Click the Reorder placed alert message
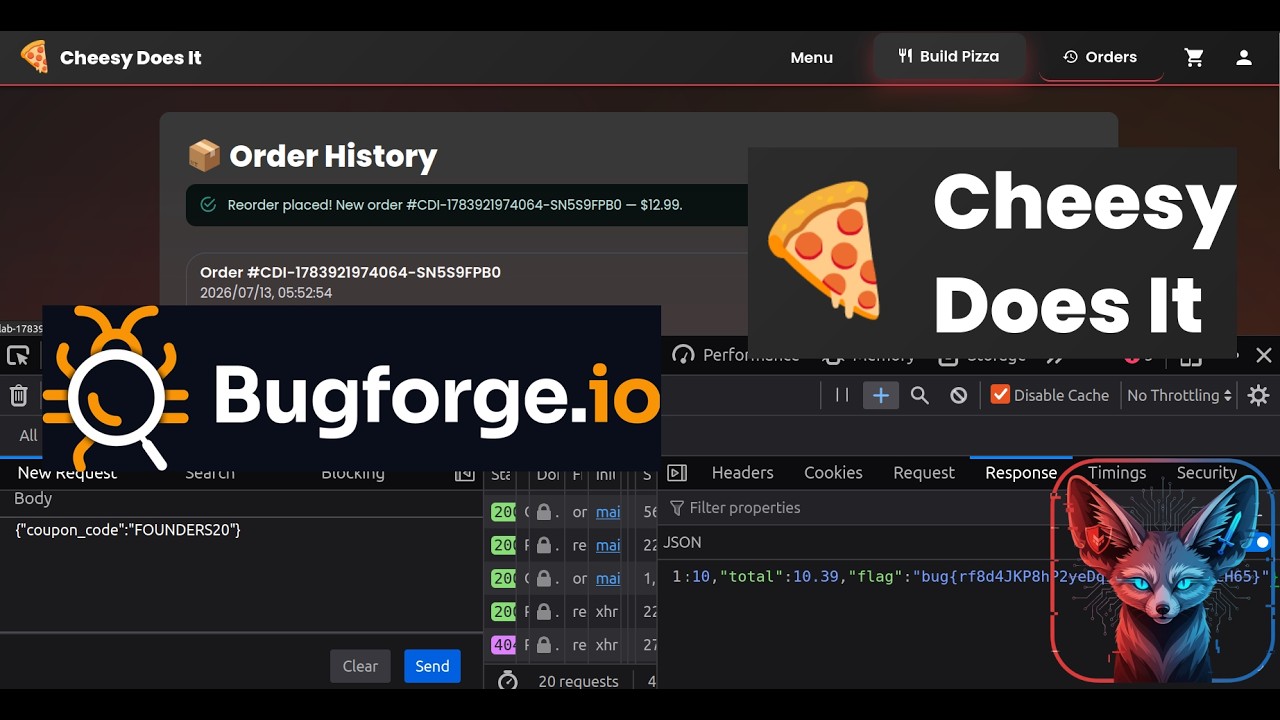Image resolution: width=1280 pixels, height=720 pixels. [x=455, y=204]
